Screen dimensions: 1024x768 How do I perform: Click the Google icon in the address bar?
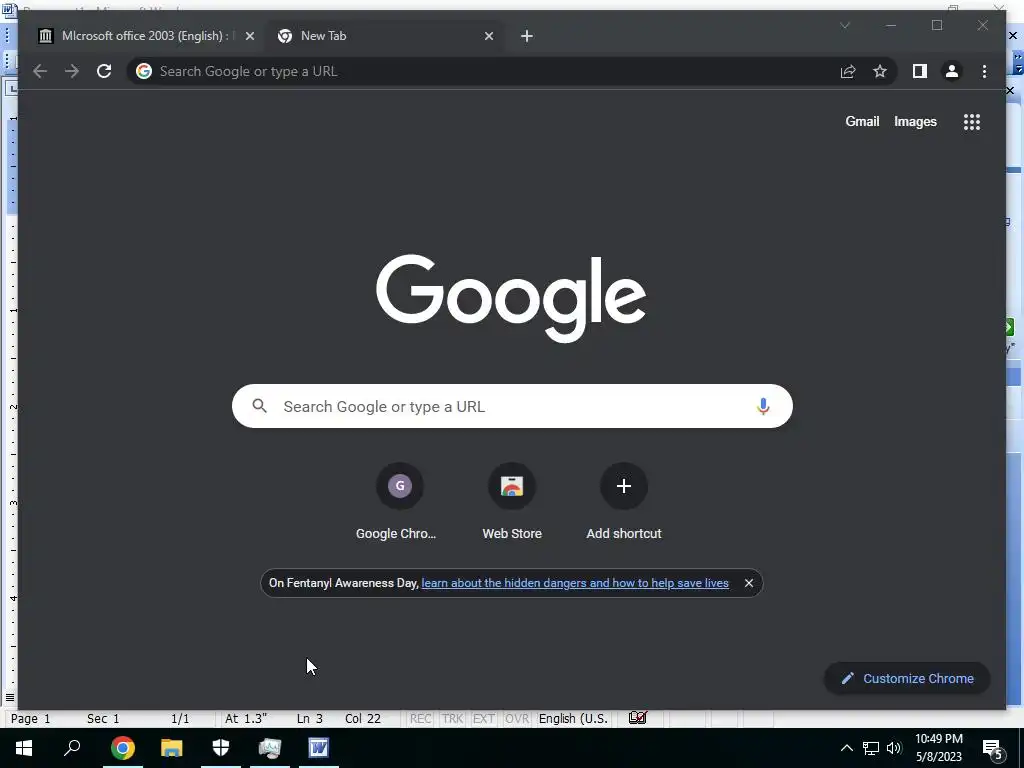144,71
